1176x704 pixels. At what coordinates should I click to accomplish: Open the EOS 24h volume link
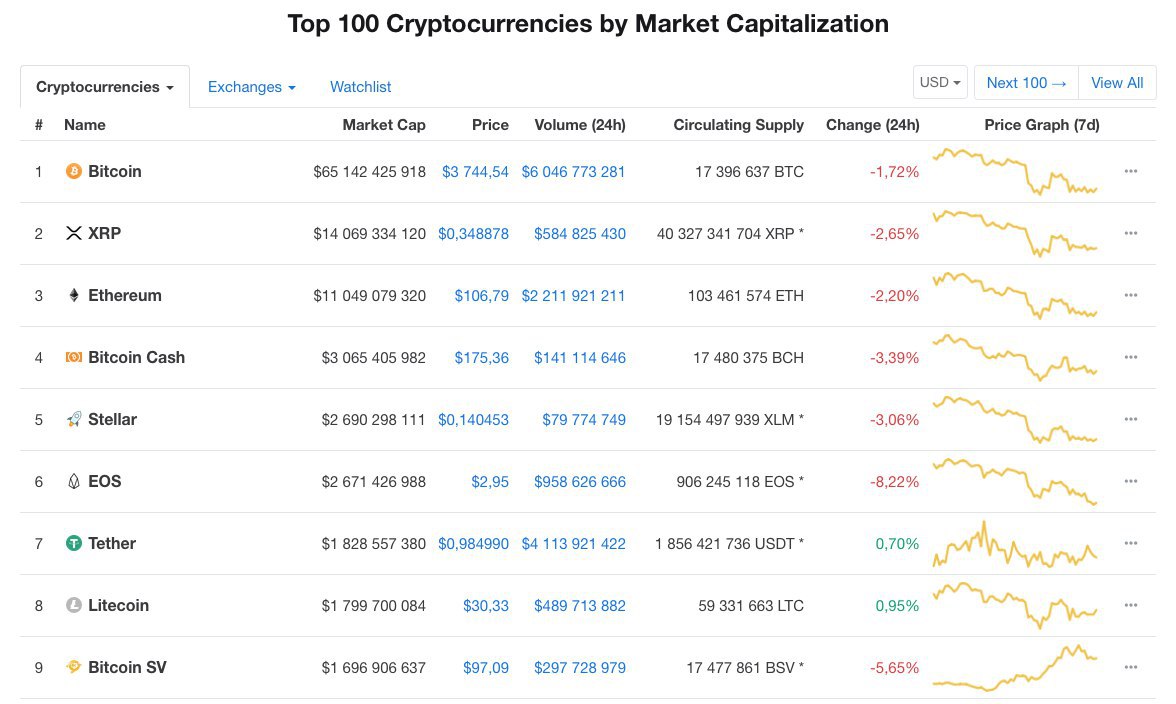[x=579, y=482]
